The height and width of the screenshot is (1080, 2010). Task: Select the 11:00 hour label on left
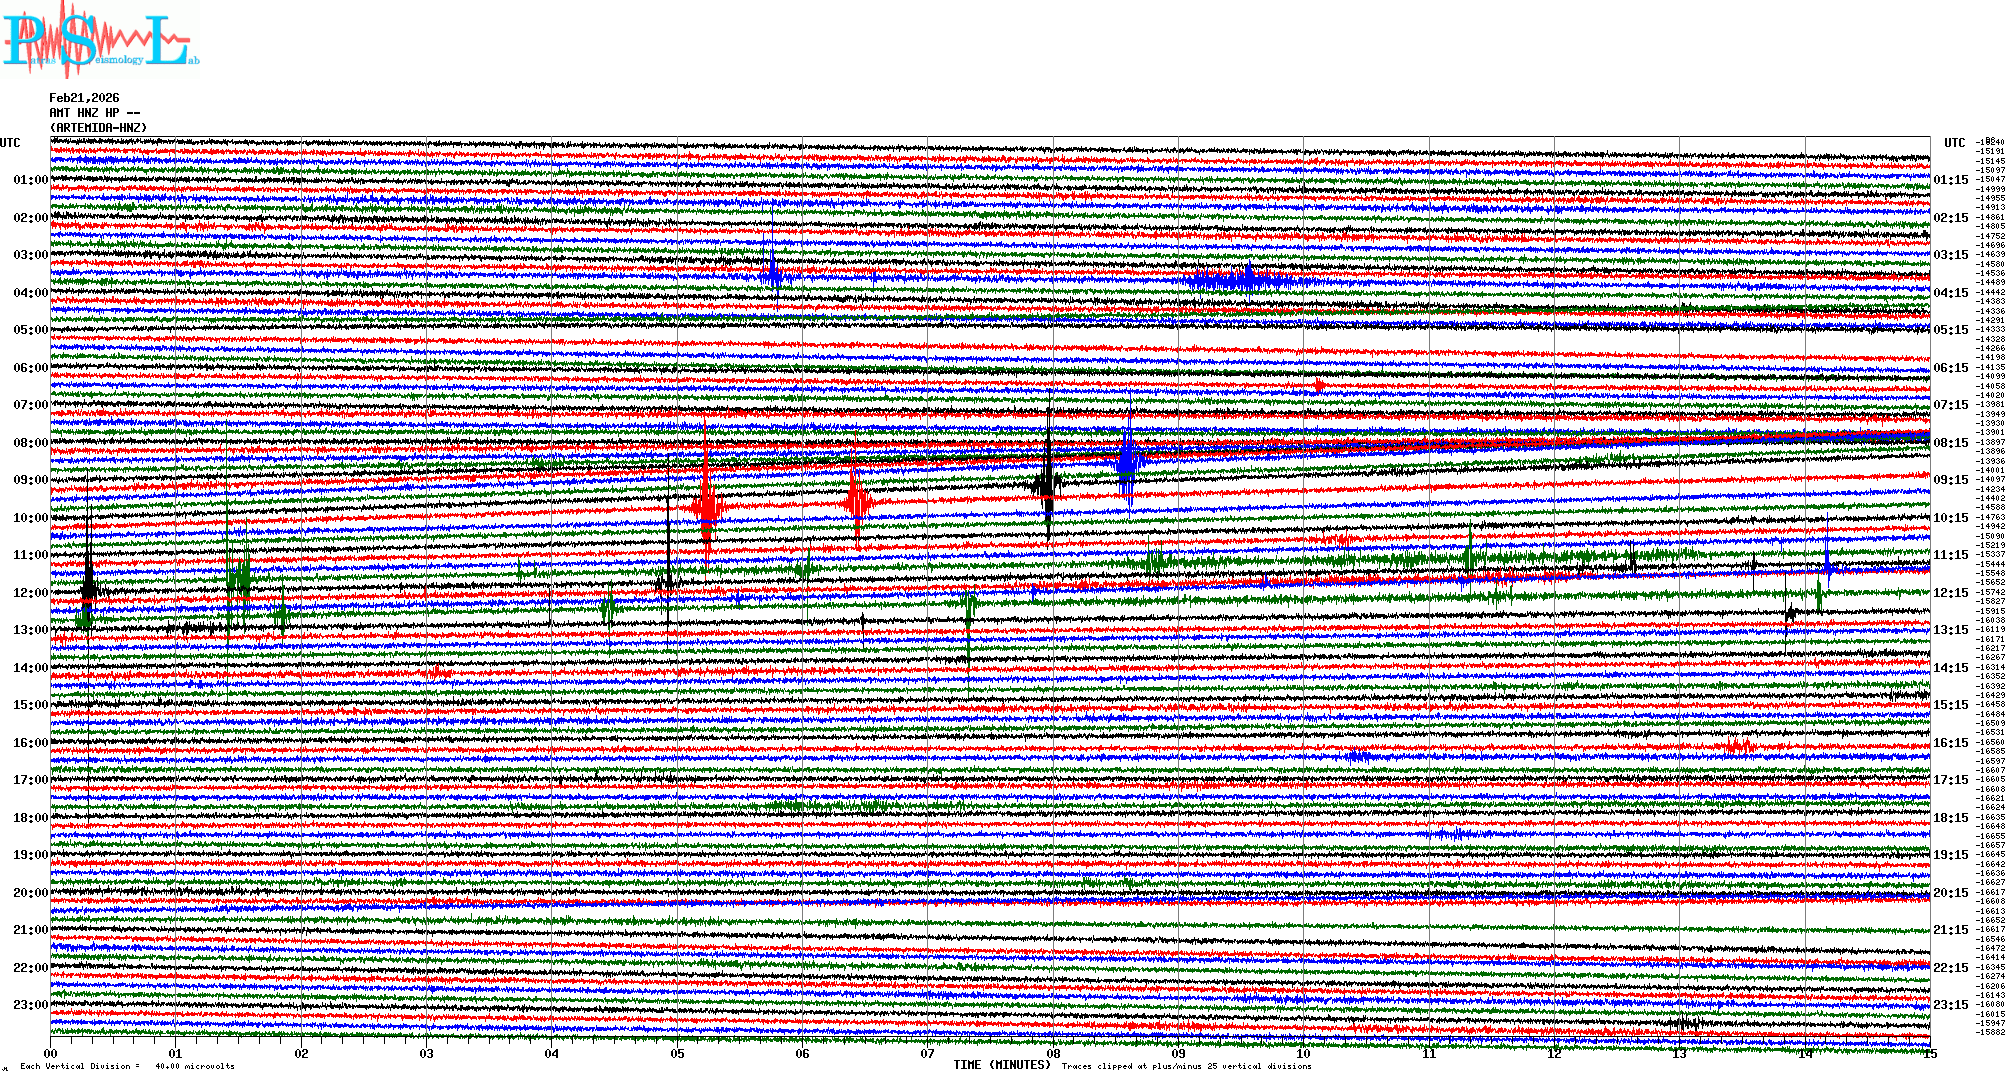[x=30, y=555]
